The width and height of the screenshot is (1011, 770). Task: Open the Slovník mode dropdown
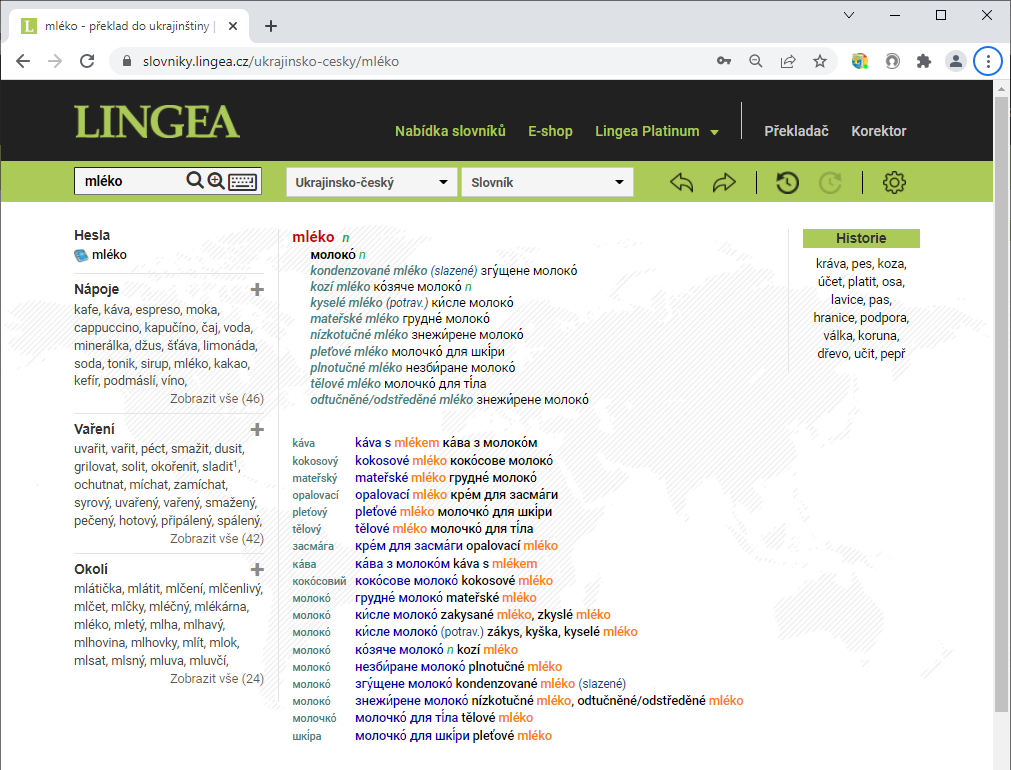click(547, 183)
